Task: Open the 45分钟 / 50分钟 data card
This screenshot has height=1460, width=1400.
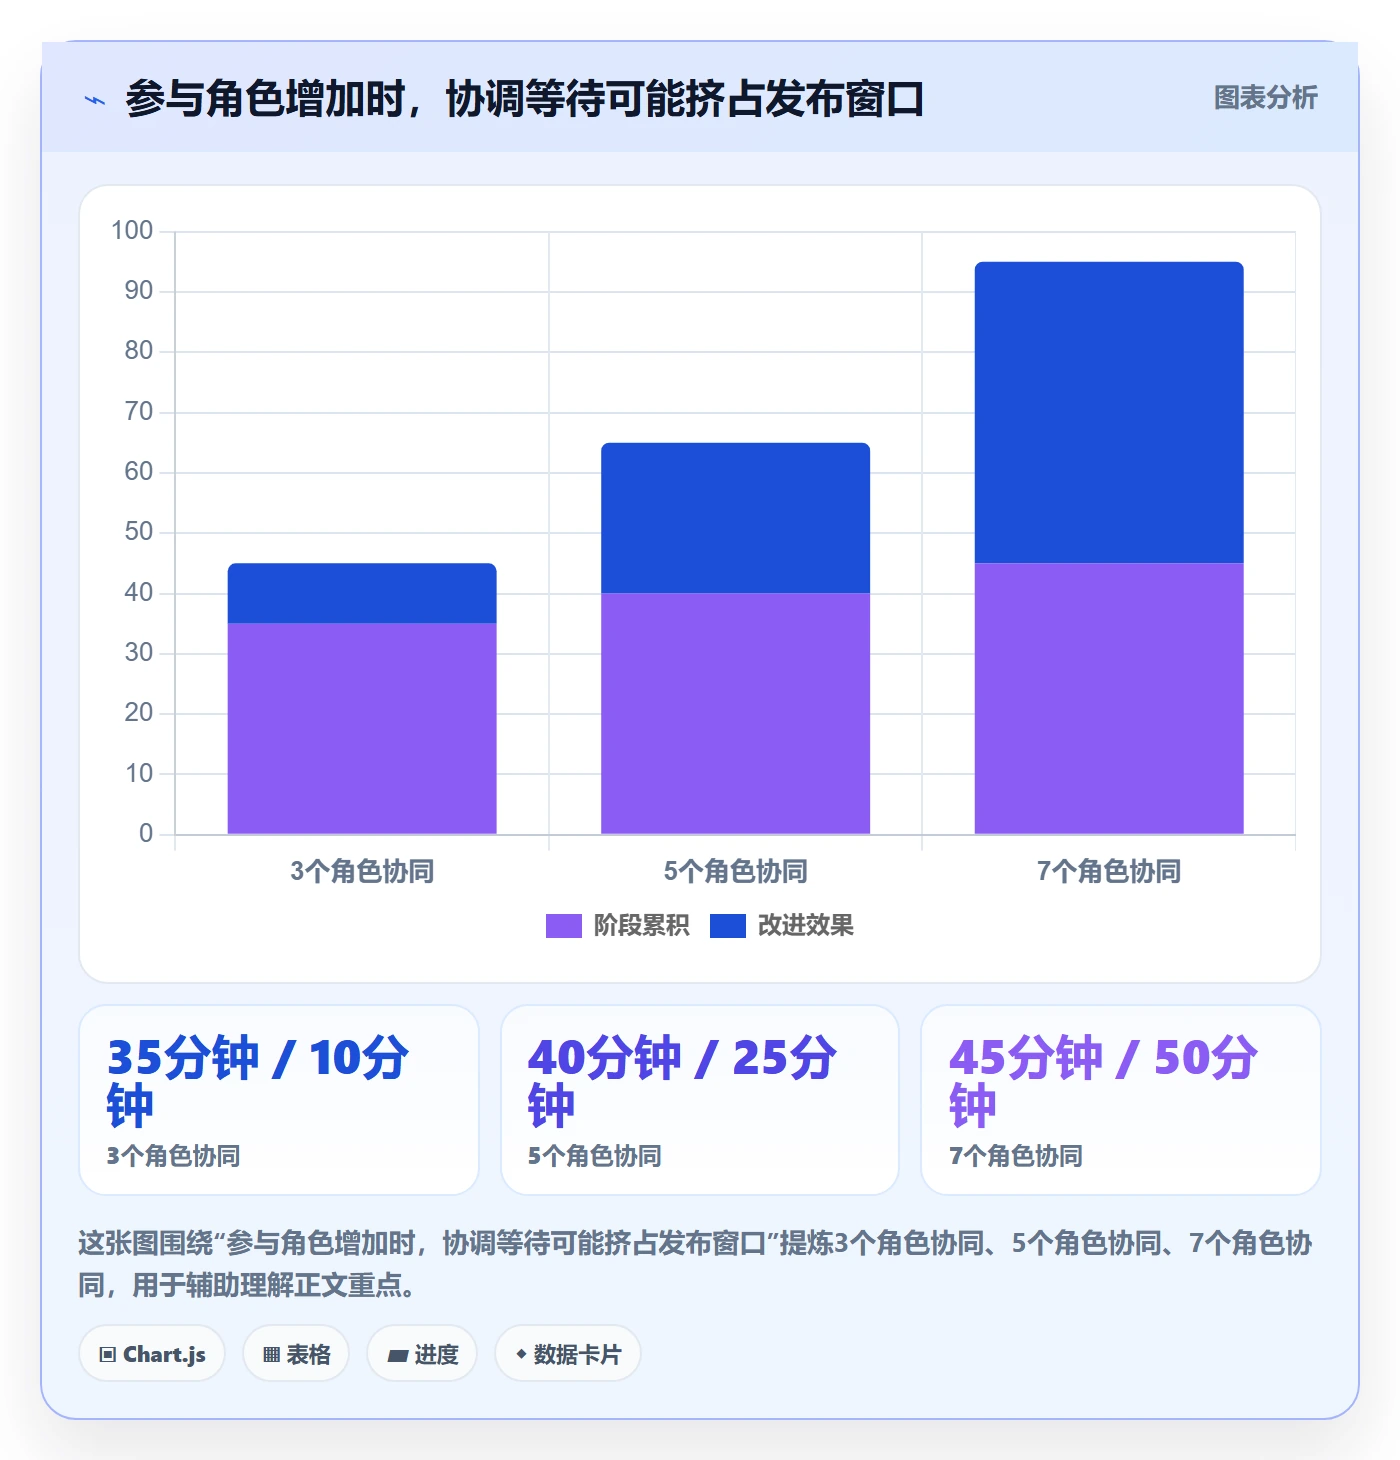Action: [x=1121, y=1100]
